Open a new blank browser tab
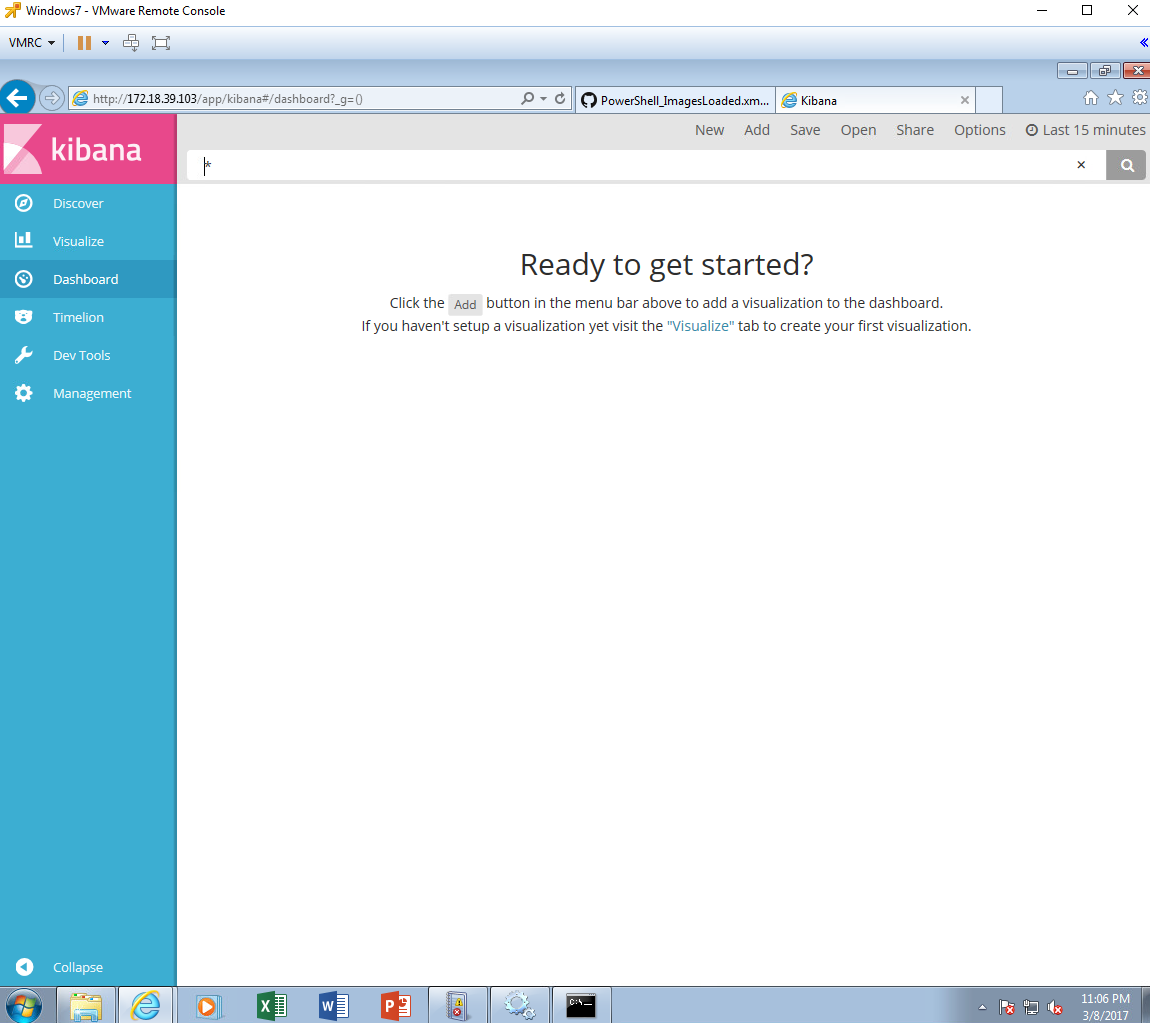The height and width of the screenshot is (1023, 1150). pyautogui.click(x=989, y=100)
